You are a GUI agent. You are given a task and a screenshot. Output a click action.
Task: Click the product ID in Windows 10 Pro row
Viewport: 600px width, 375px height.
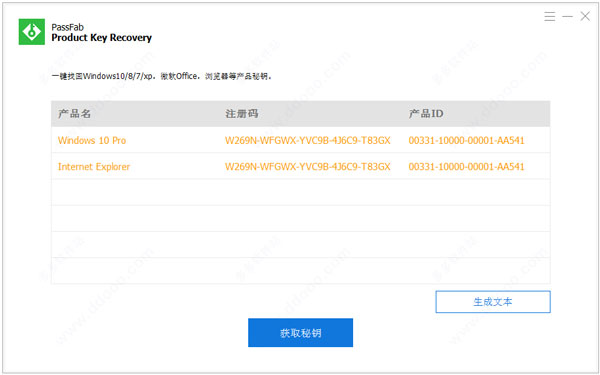(x=466, y=140)
